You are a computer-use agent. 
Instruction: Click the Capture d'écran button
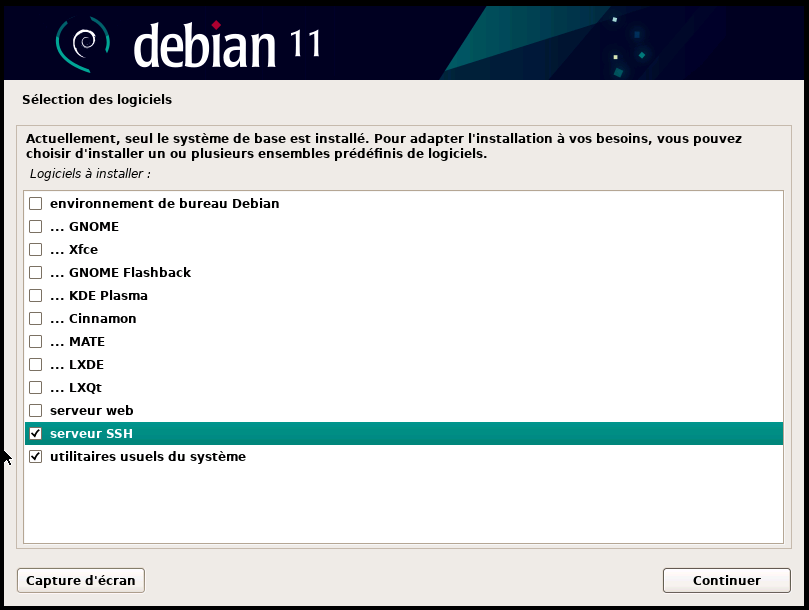(81, 581)
